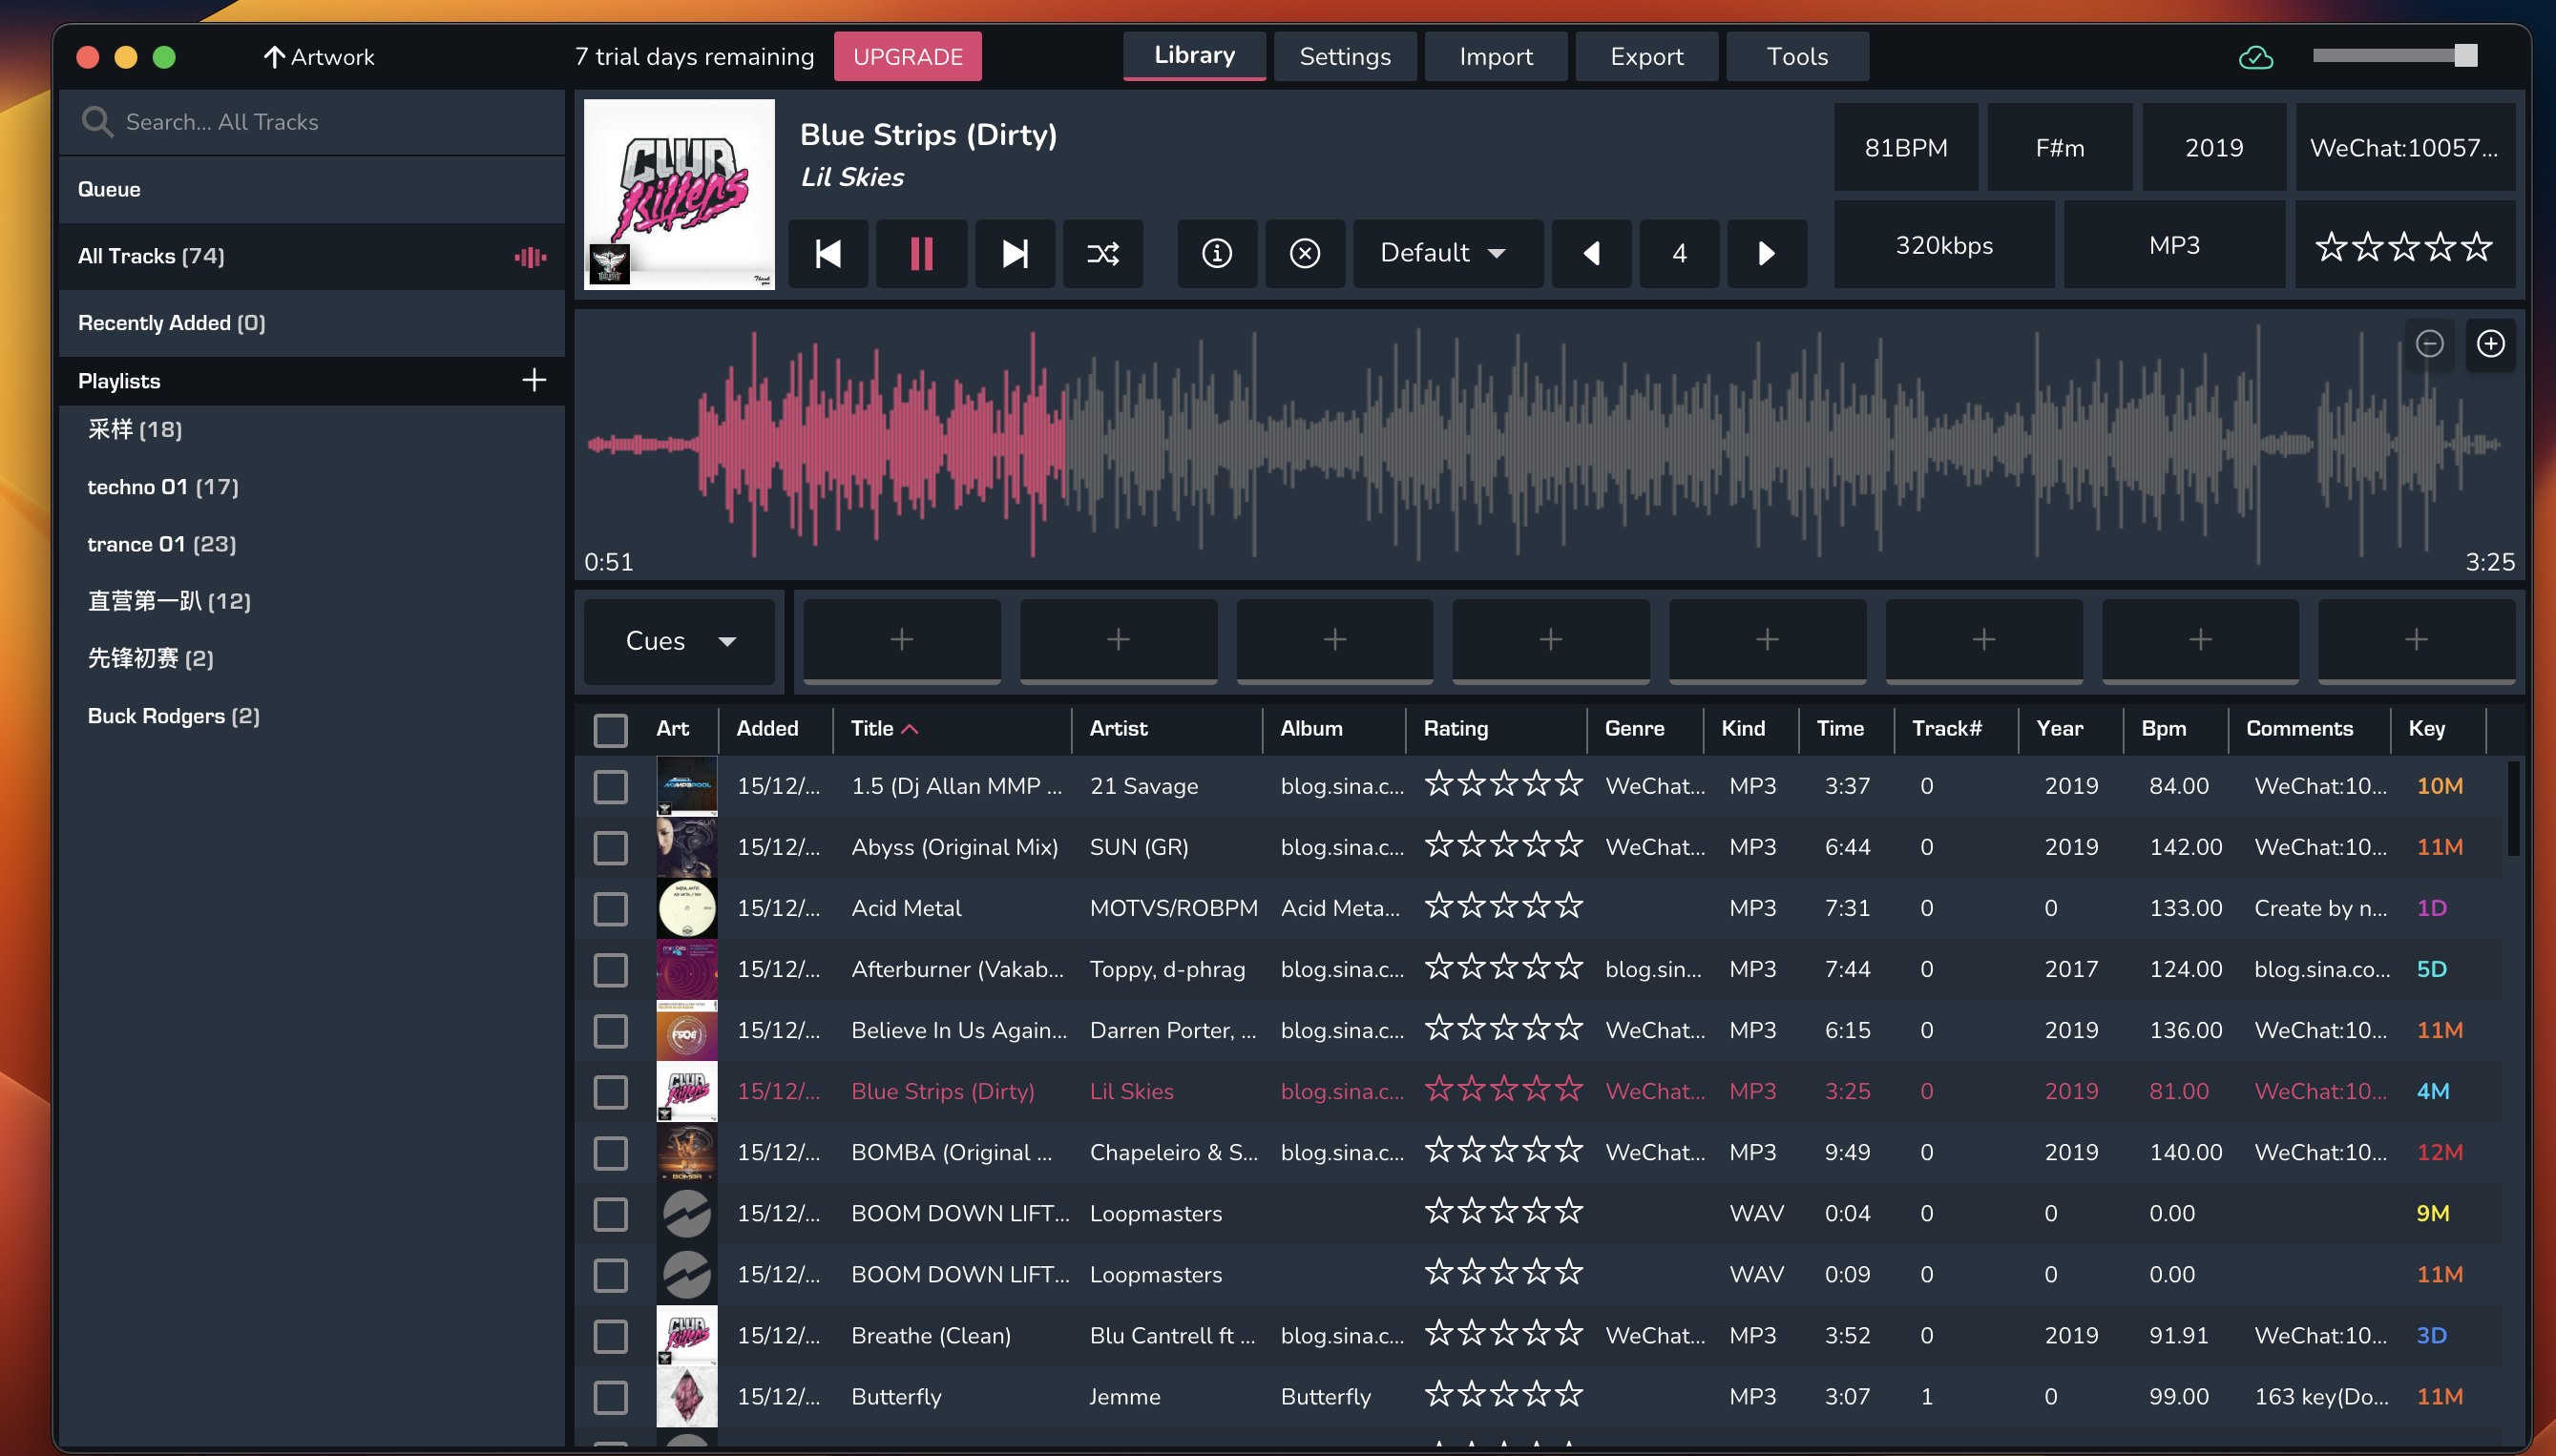Tick the Acid Metal track checkbox

coord(610,908)
